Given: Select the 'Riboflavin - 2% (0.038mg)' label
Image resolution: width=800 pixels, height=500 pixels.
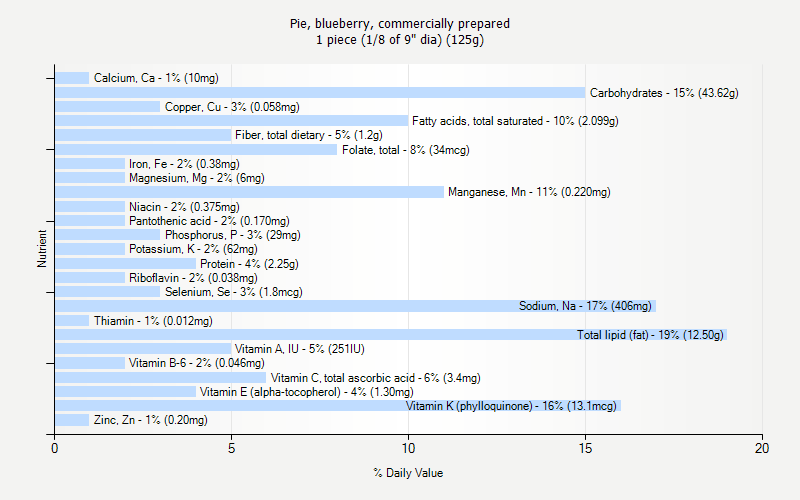Looking at the screenshot, I should (x=193, y=278).
